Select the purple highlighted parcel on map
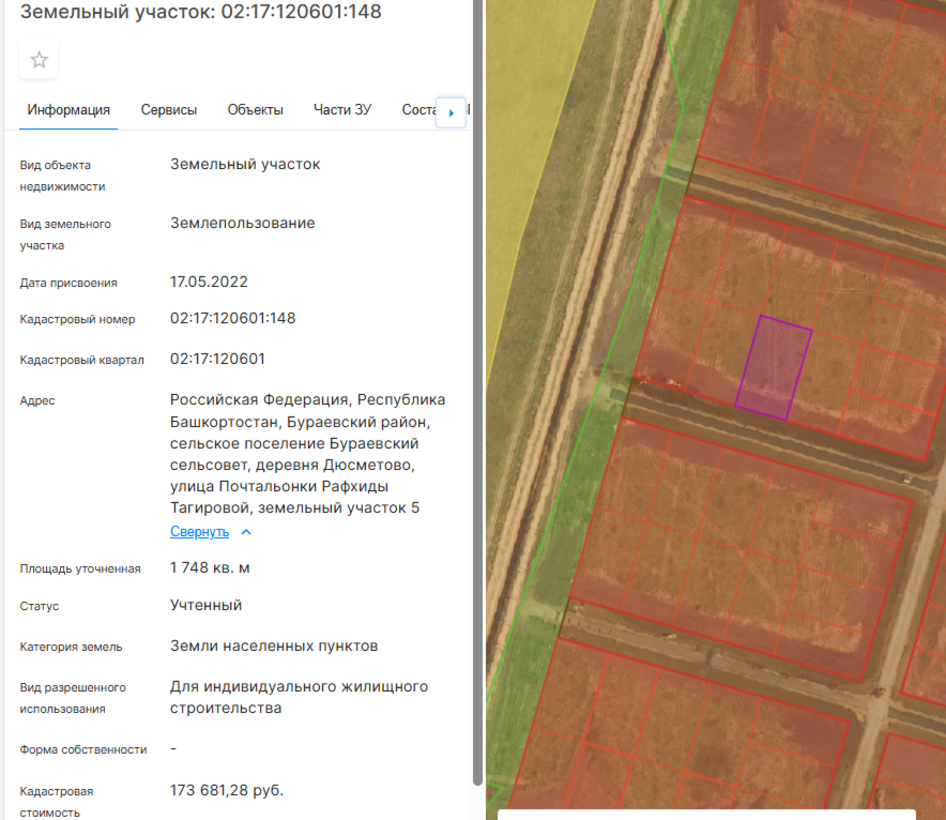The image size is (946, 820). [x=773, y=367]
